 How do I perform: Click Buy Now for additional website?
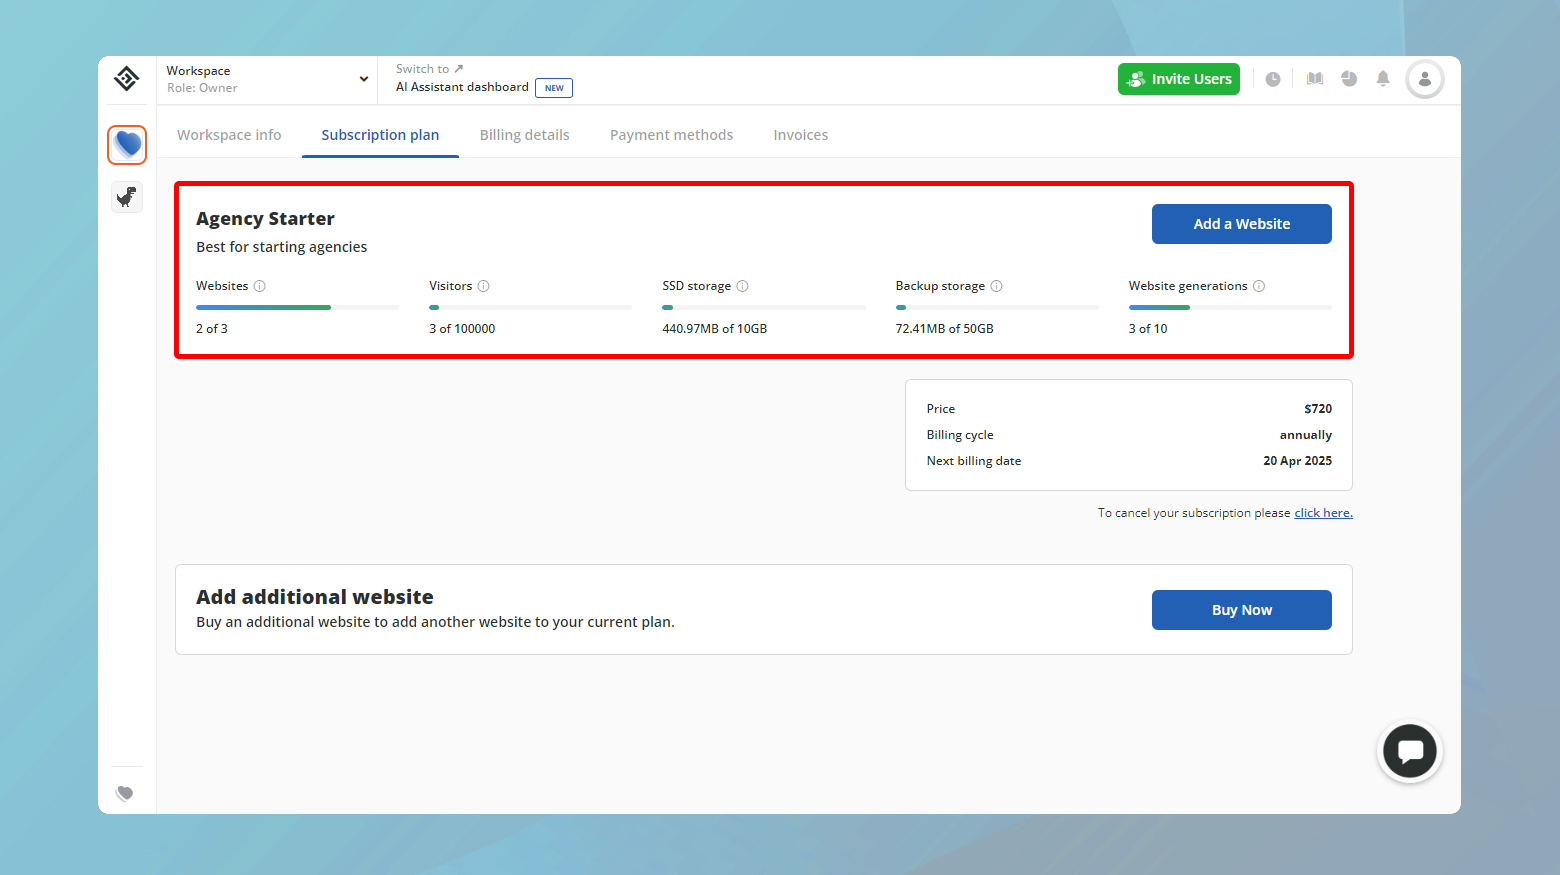[x=1241, y=609]
